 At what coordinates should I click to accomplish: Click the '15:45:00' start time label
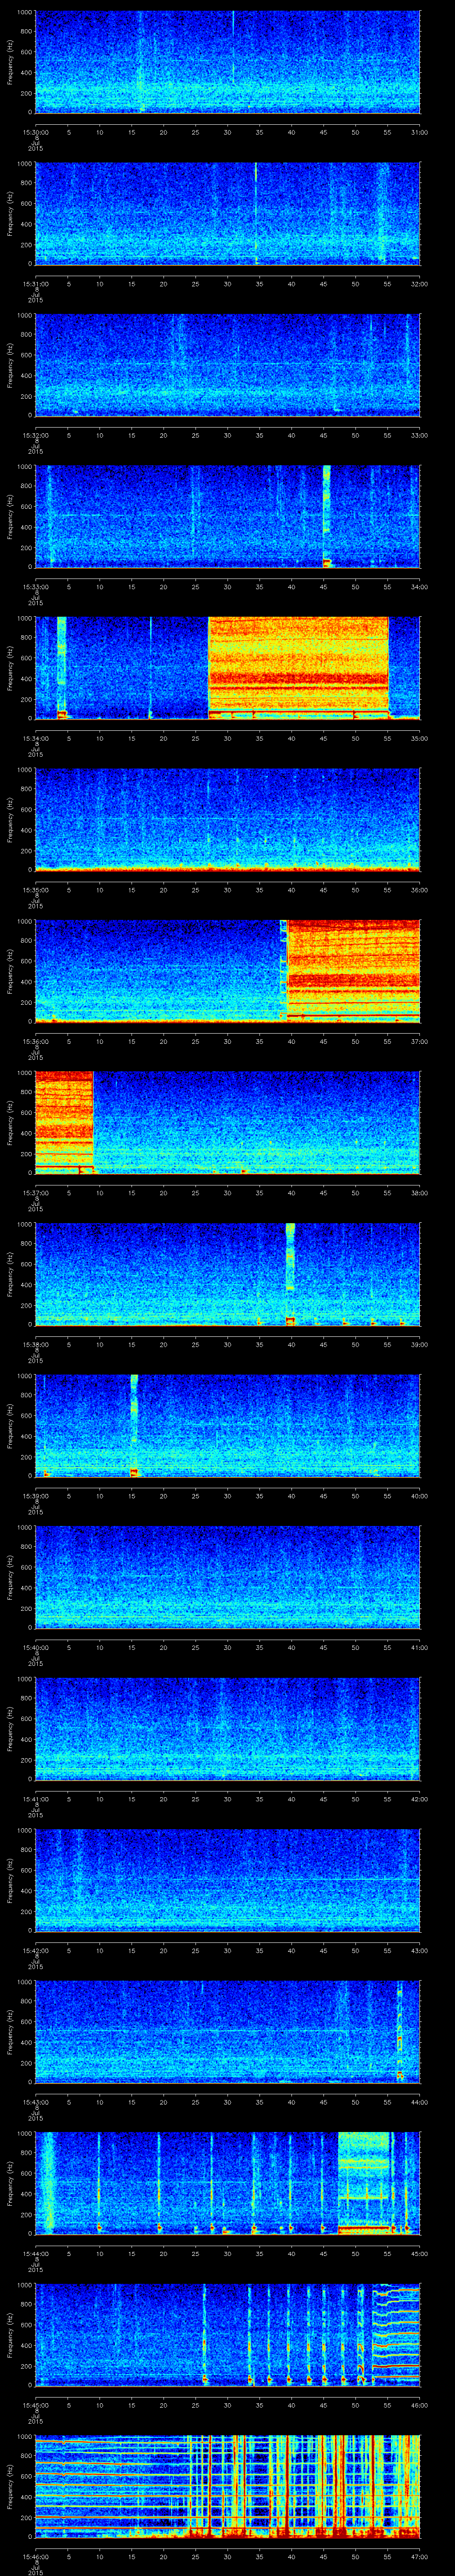pos(36,2406)
